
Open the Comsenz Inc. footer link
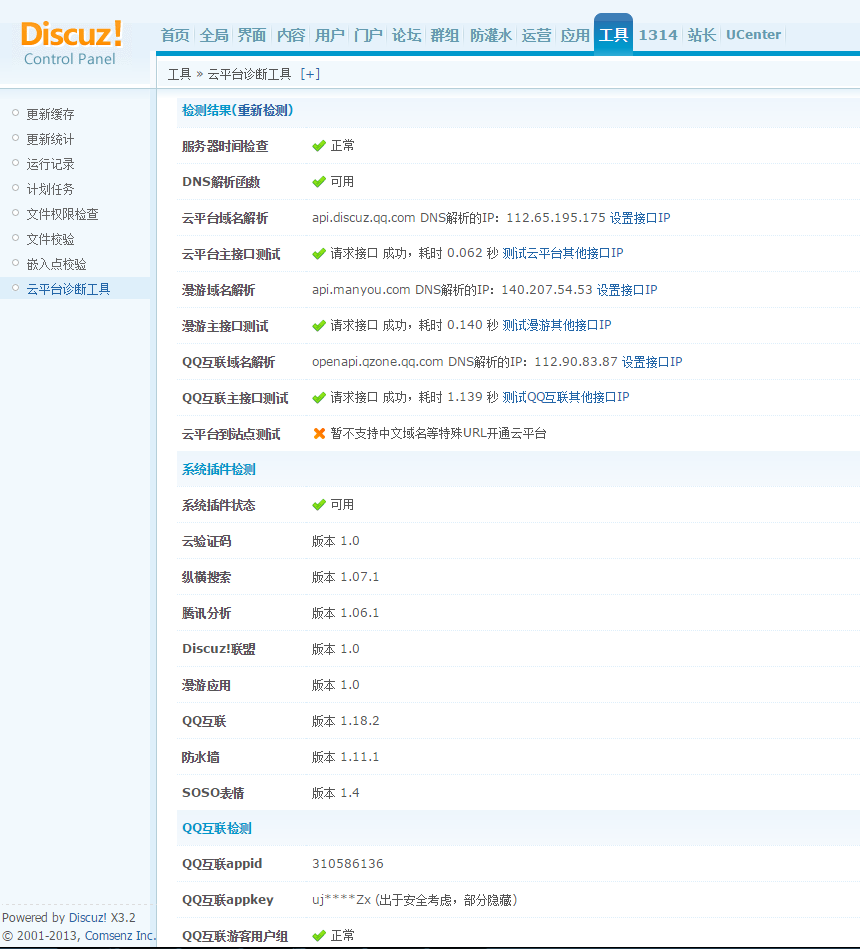[120, 936]
